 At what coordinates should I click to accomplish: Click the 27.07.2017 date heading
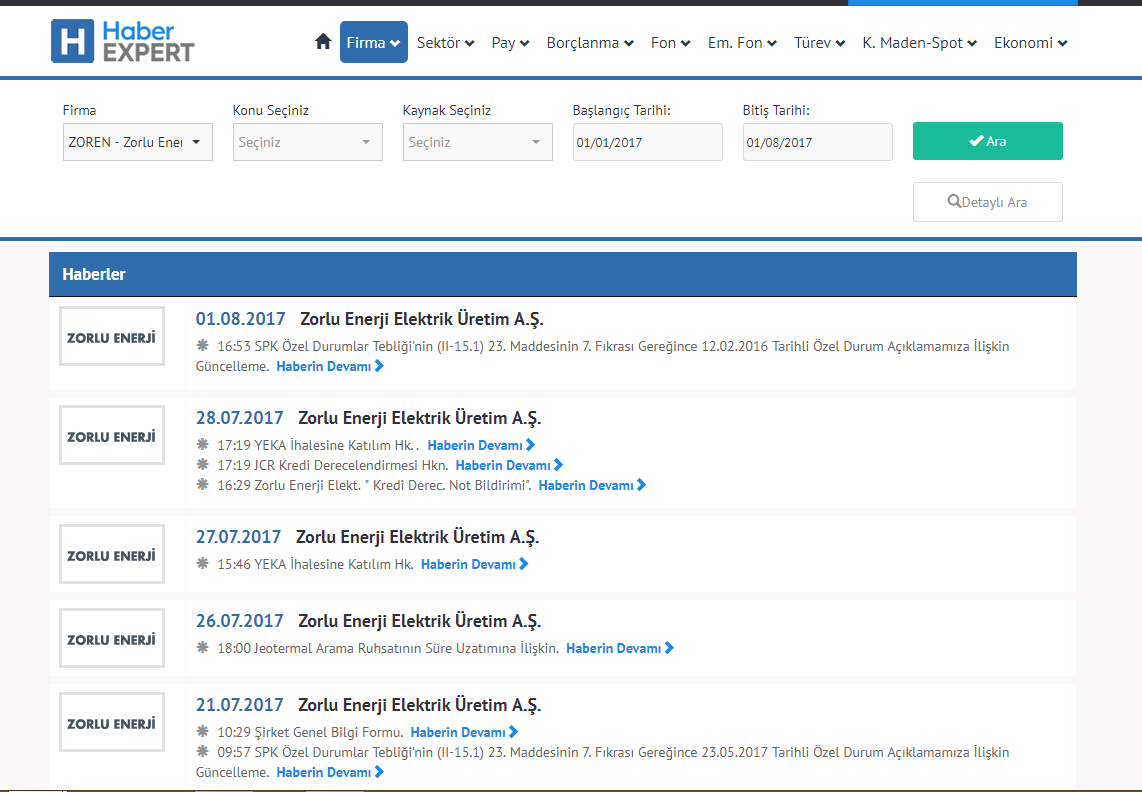tap(238, 537)
